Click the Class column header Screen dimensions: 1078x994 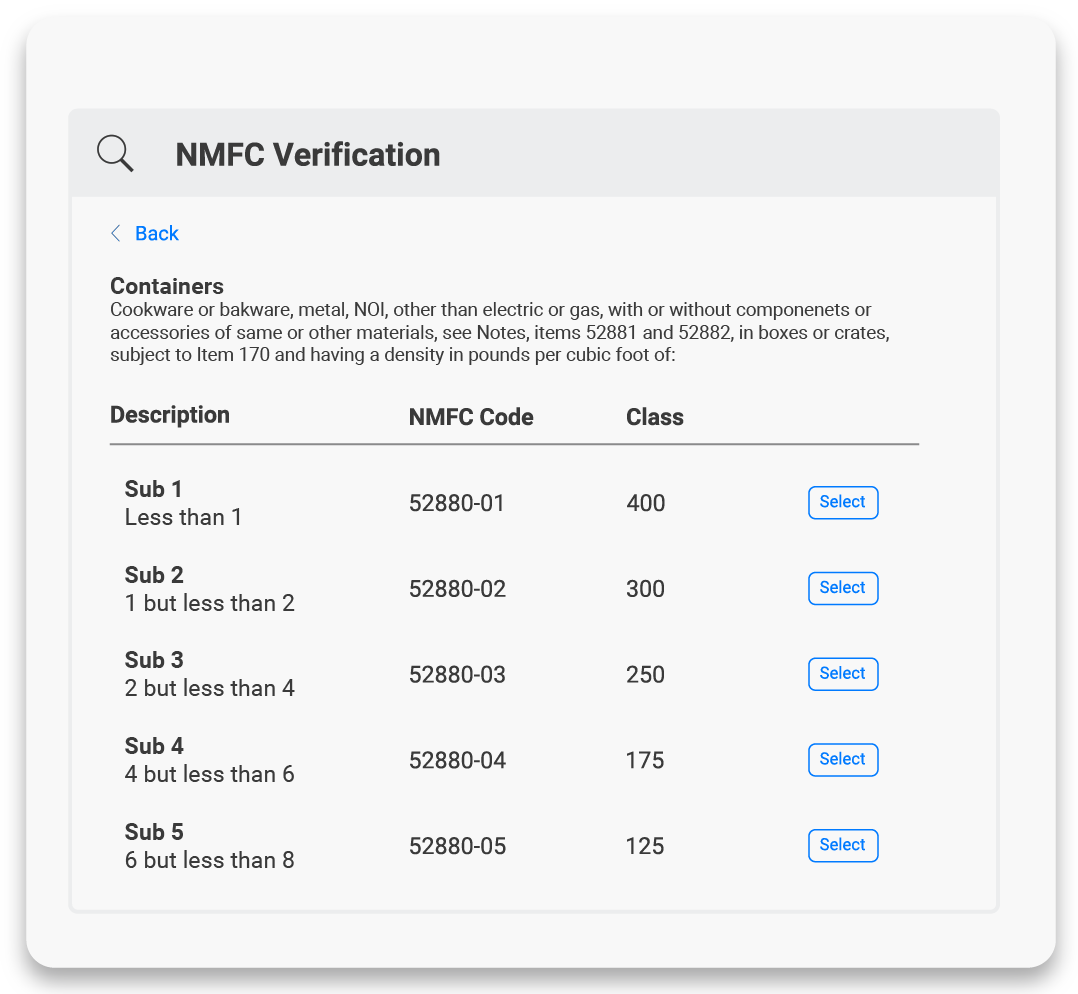pos(654,417)
